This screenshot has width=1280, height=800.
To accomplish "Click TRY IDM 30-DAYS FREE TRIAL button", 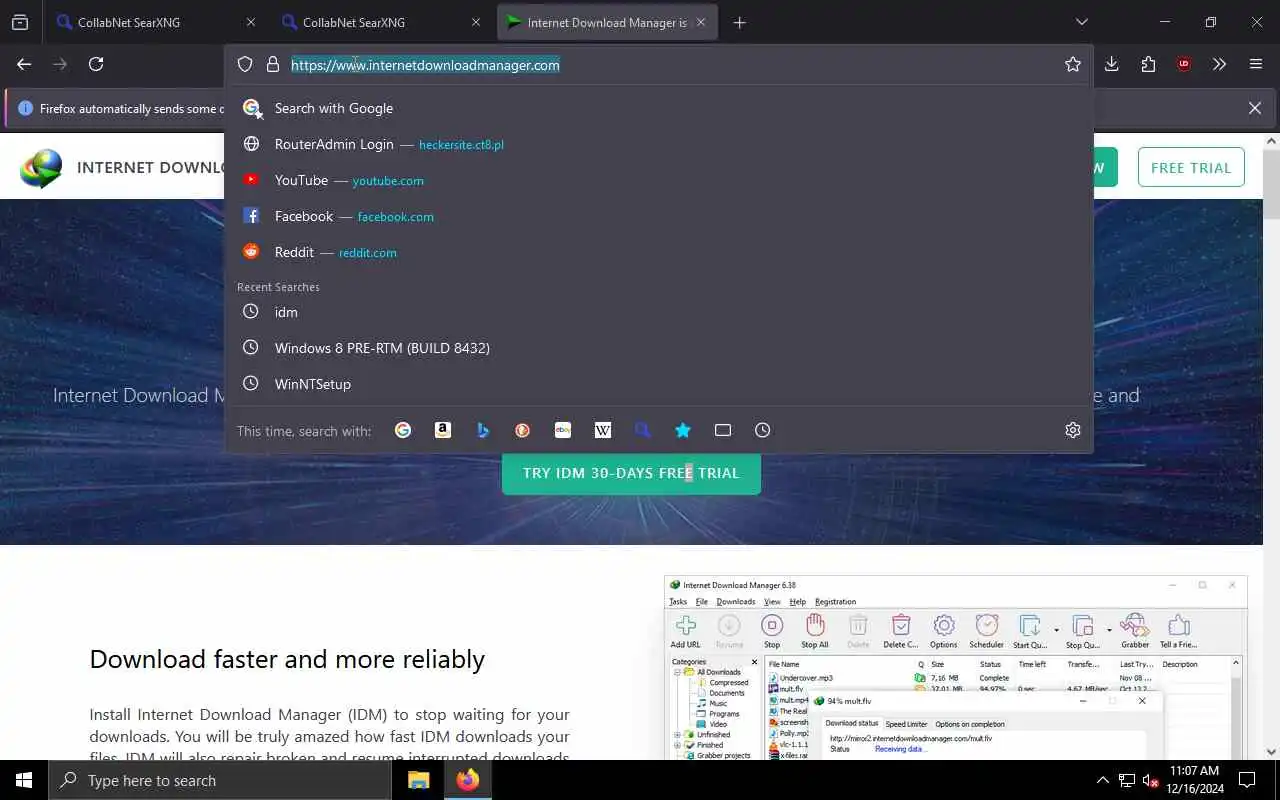I will (x=631, y=473).
